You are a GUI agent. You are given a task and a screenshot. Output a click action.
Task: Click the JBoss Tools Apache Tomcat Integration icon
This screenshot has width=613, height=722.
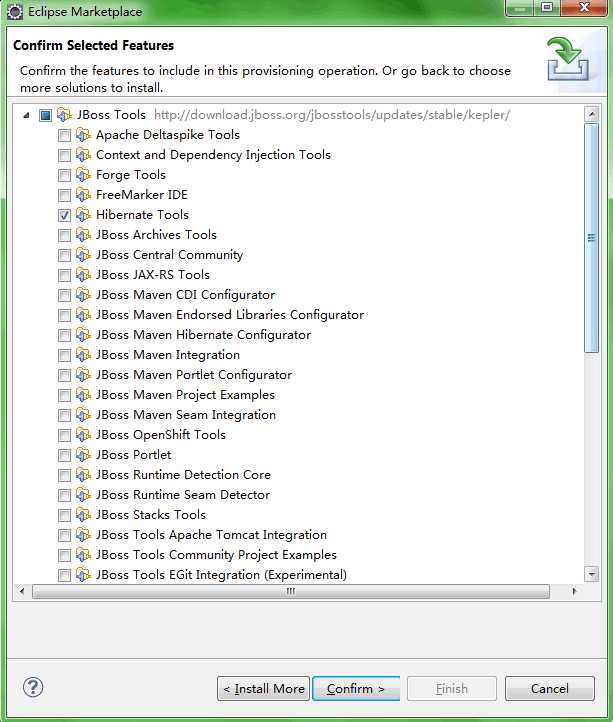pyautogui.click(x=83, y=535)
